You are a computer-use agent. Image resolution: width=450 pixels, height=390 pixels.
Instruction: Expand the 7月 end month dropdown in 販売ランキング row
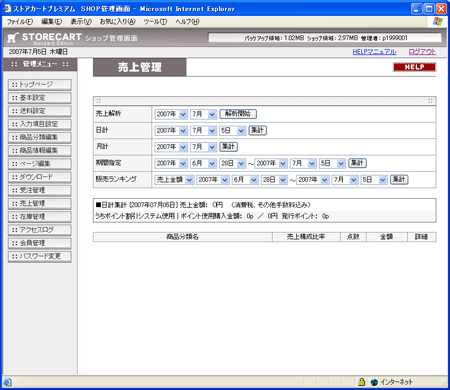(345, 179)
